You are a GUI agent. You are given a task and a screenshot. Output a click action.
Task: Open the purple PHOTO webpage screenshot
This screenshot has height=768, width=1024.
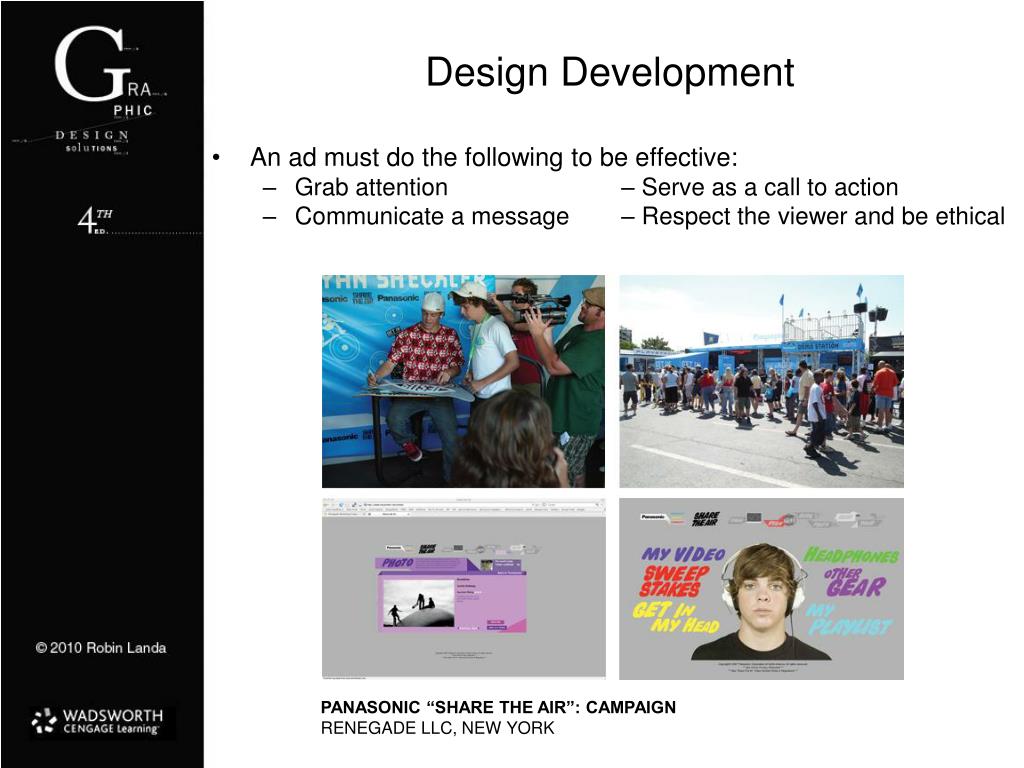464,589
